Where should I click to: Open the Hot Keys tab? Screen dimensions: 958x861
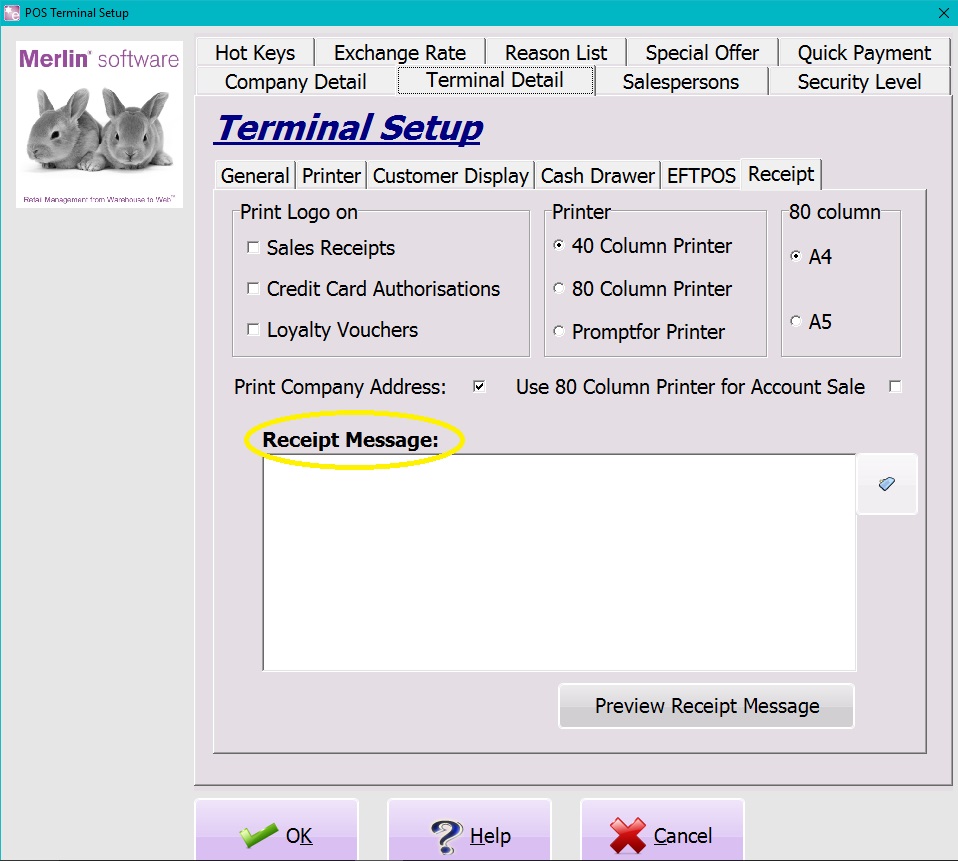tap(255, 52)
